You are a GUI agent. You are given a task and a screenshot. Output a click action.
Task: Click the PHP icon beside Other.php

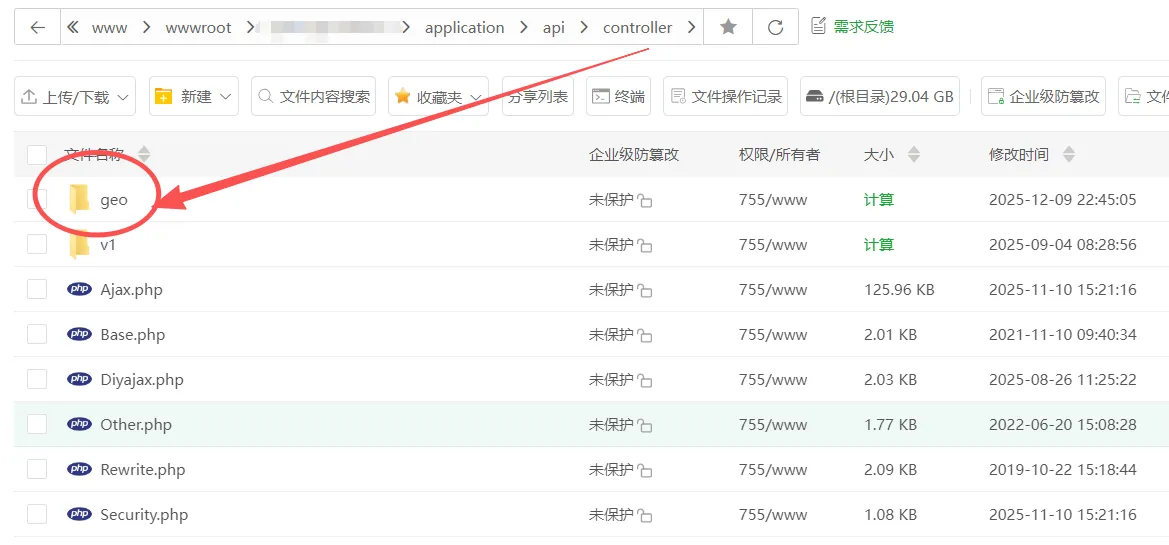79,423
